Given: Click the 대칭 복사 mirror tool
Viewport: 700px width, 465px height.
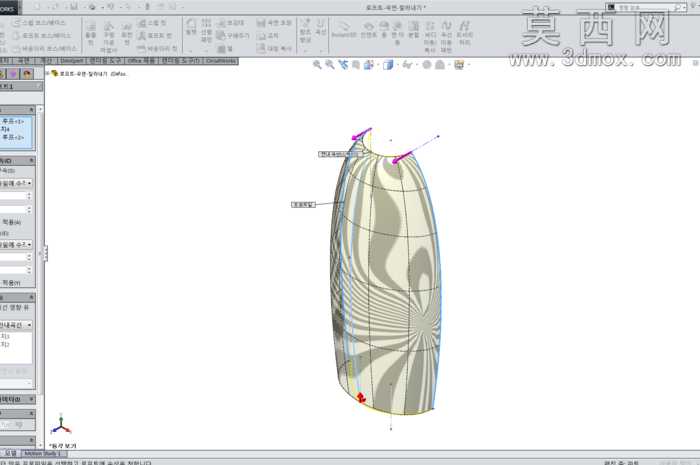Looking at the screenshot, I should (275, 49).
